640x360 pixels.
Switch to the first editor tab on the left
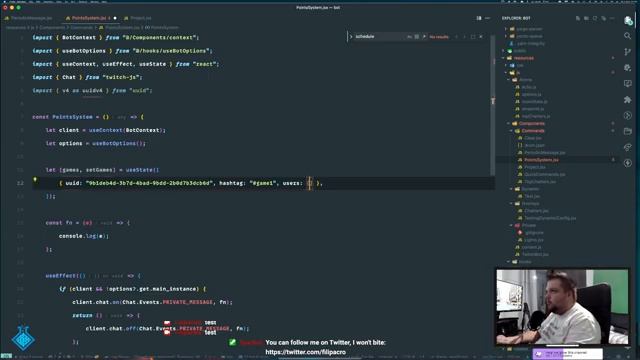(x=31, y=18)
